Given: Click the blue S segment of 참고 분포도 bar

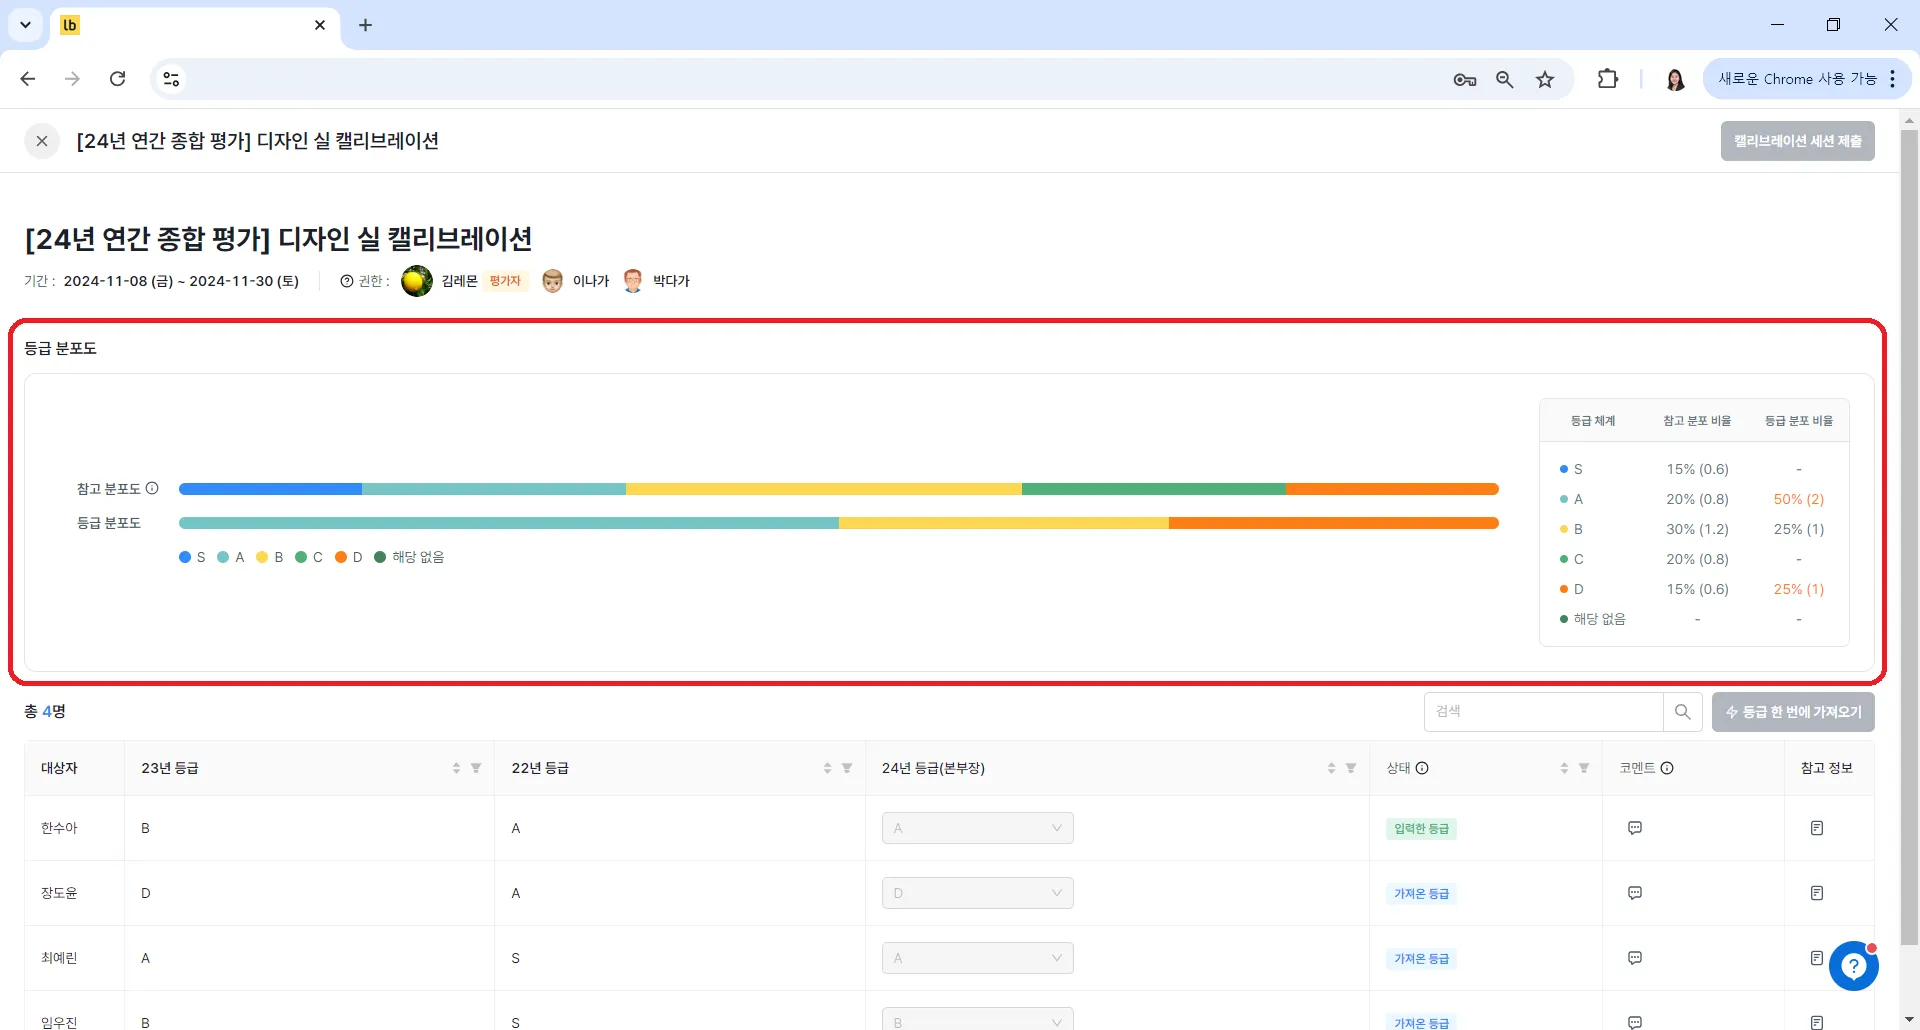Looking at the screenshot, I should [270, 489].
